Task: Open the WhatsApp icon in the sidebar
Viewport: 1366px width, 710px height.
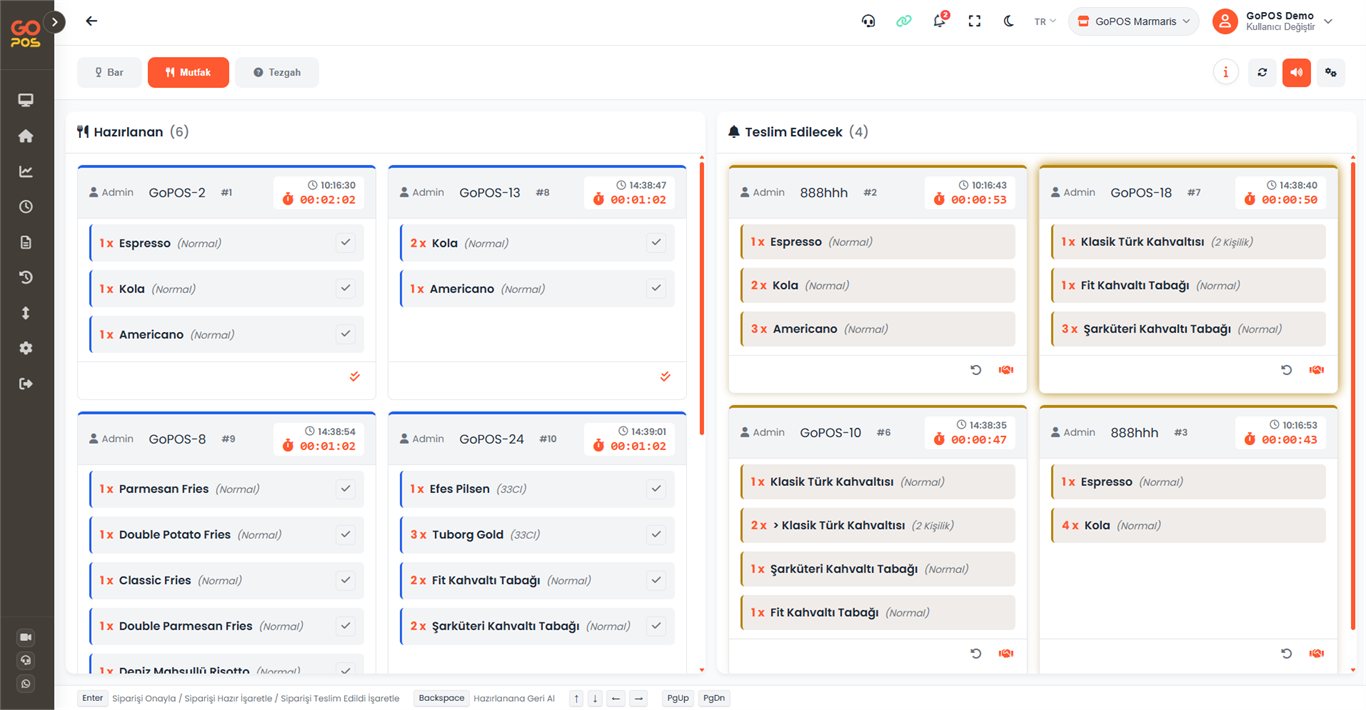Action: (26, 684)
